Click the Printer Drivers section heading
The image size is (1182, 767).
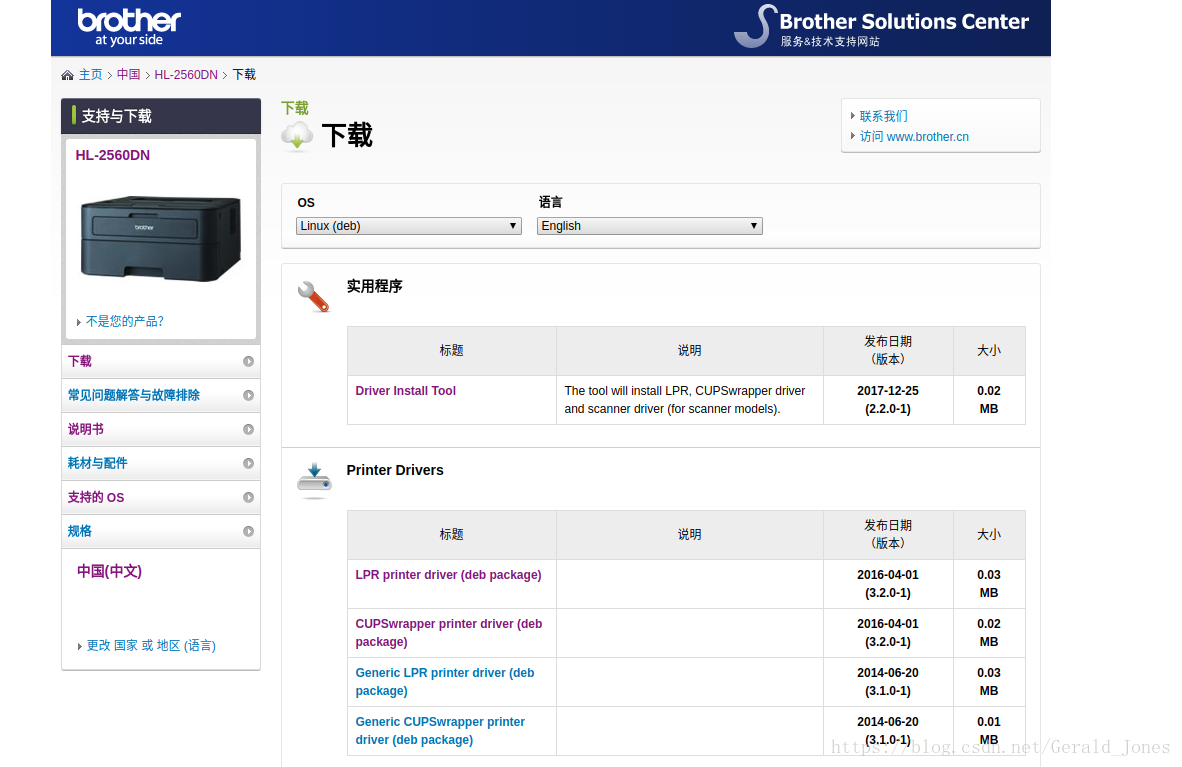pyautogui.click(x=395, y=470)
